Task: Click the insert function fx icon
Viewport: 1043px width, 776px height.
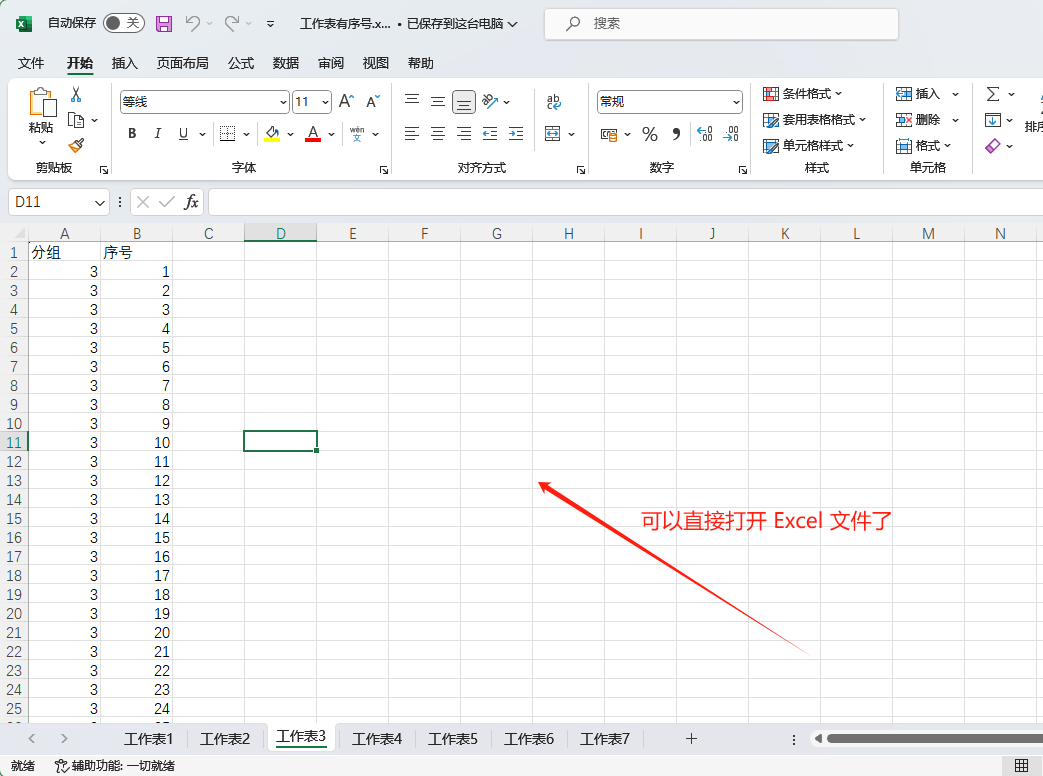Action: (x=191, y=202)
